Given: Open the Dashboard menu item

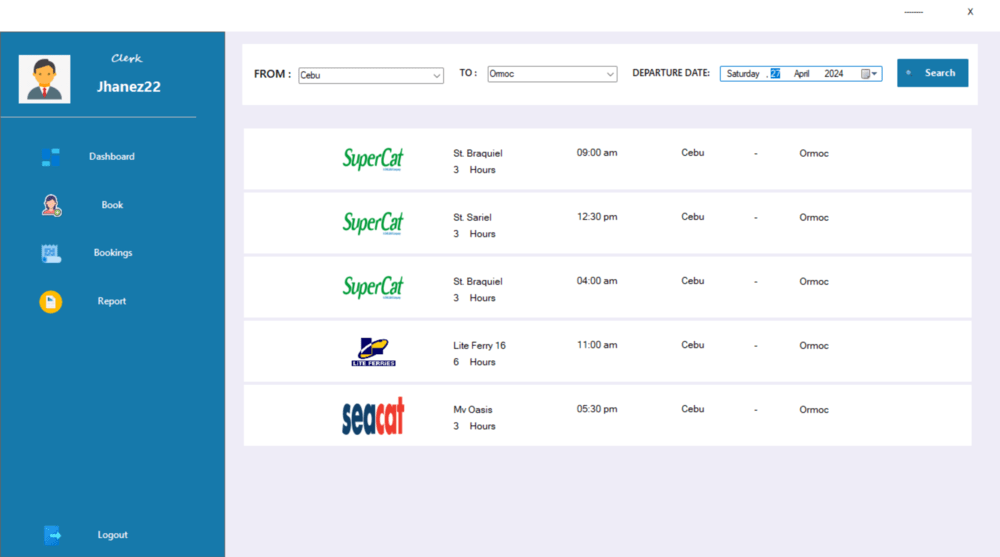Looking at the screenshot, I should [x=112, y=156].
